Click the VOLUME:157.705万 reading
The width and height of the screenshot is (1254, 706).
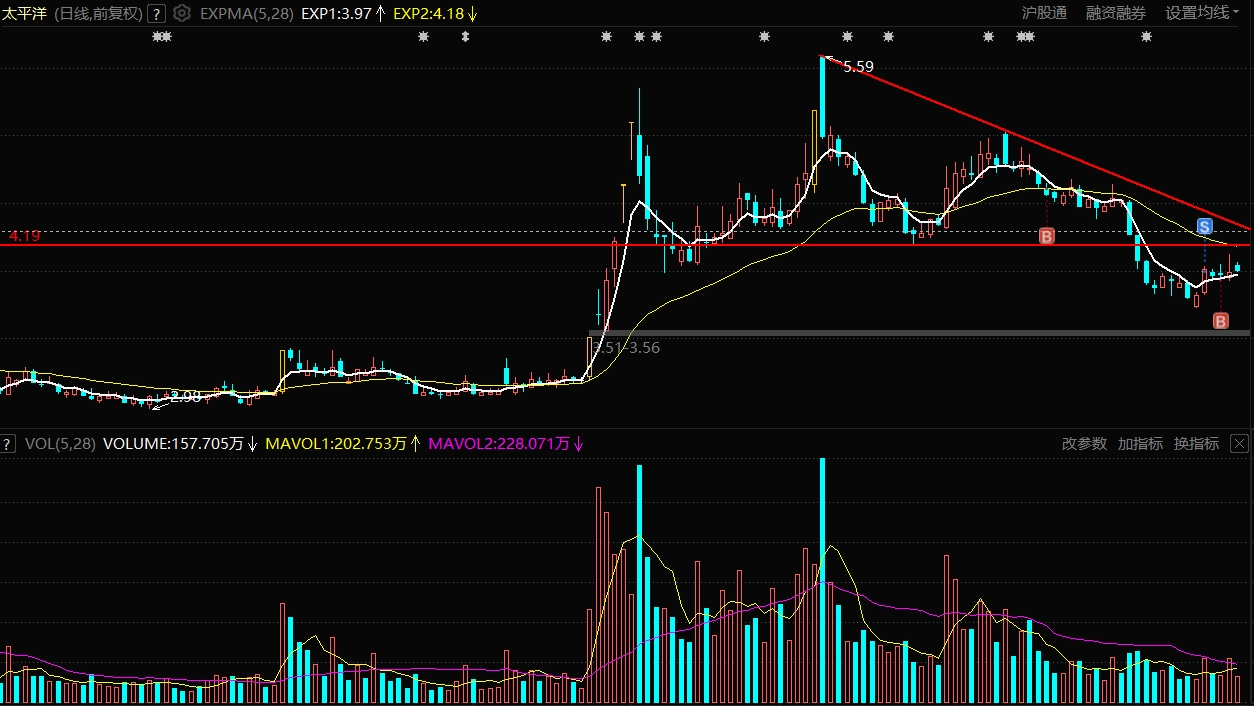pyautogui.click(x=173, y=443)
